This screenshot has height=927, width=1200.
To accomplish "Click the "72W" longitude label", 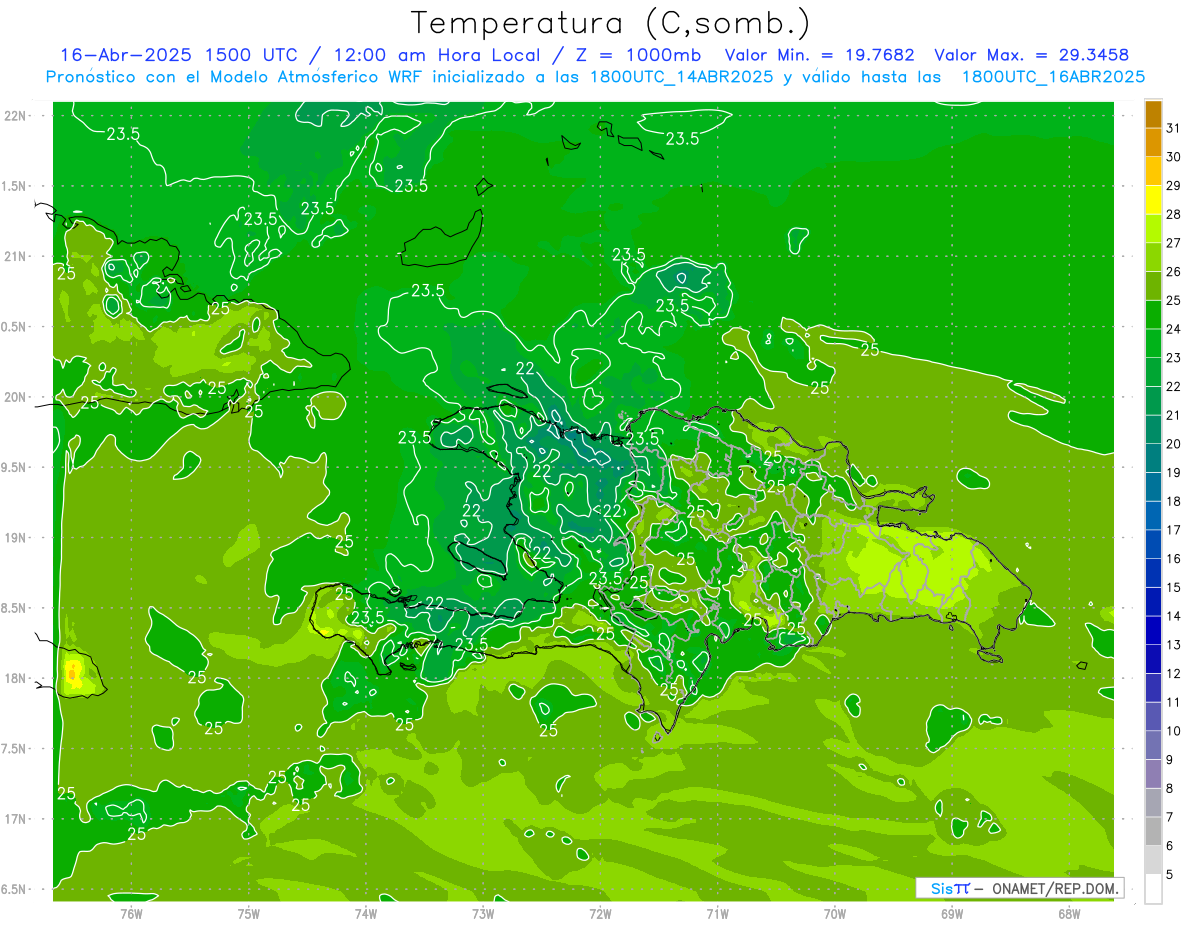I will coord(600,914).
